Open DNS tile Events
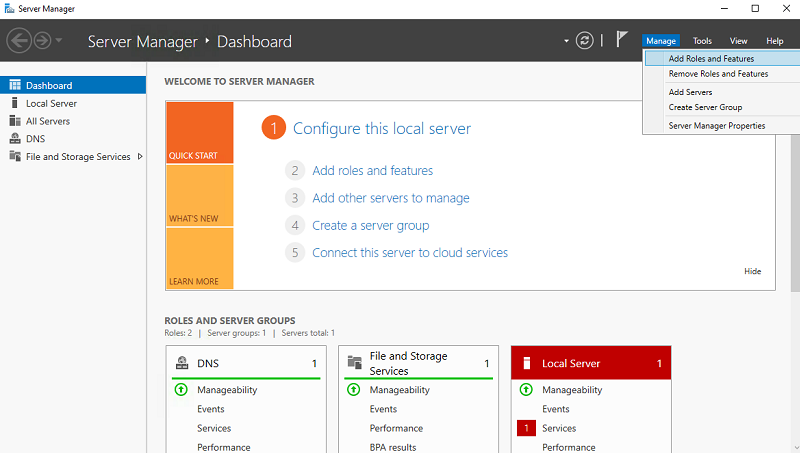Viewport: 800px width, 453px height. (x=211, y=409)
